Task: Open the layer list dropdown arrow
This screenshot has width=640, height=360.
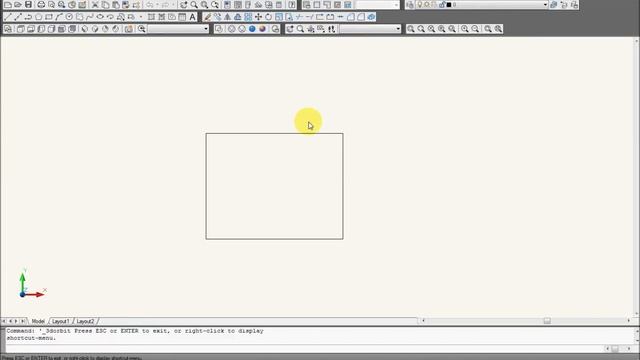Action: point(545,5)
